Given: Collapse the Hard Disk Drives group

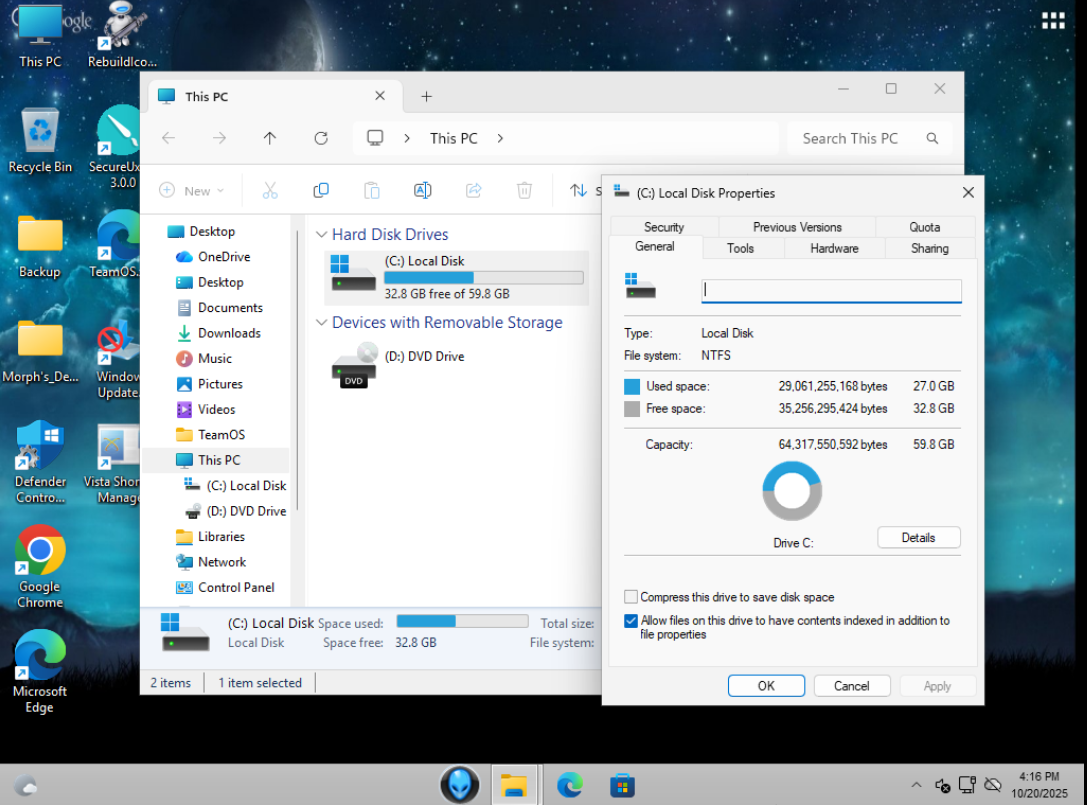Looking at the screenshot, I should pos(321,235).
